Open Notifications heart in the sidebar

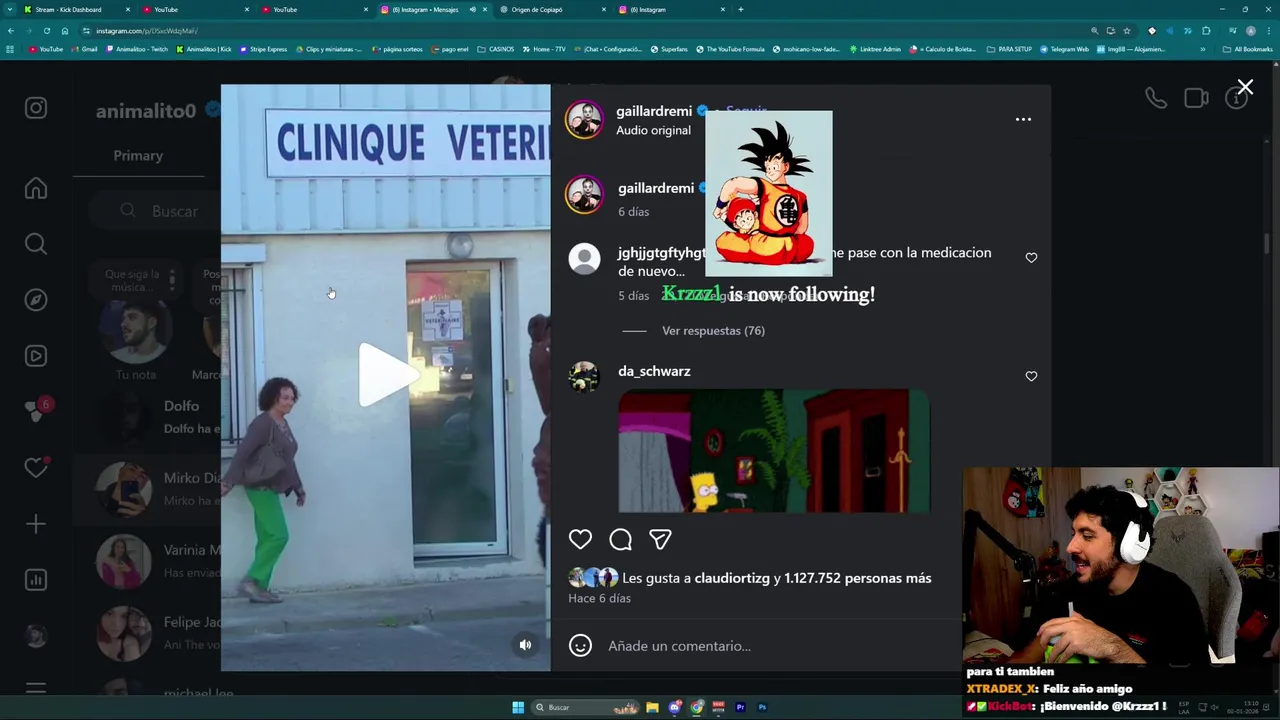(36, 468)
